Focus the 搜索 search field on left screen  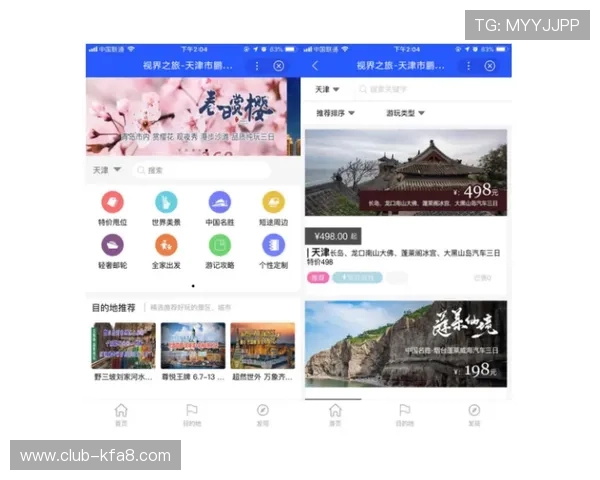tap(201, 170)
